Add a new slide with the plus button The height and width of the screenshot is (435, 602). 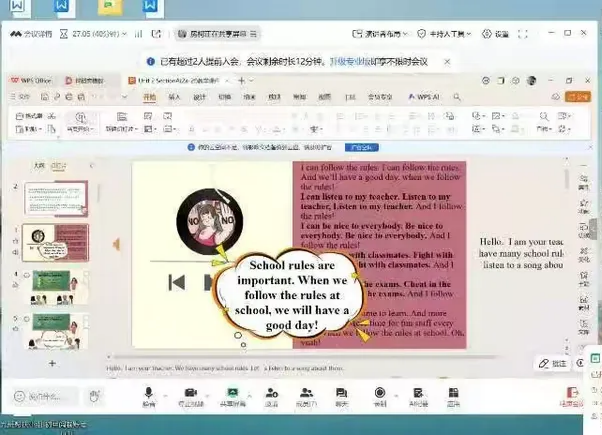pyautogui.click(x=53, y=363)
